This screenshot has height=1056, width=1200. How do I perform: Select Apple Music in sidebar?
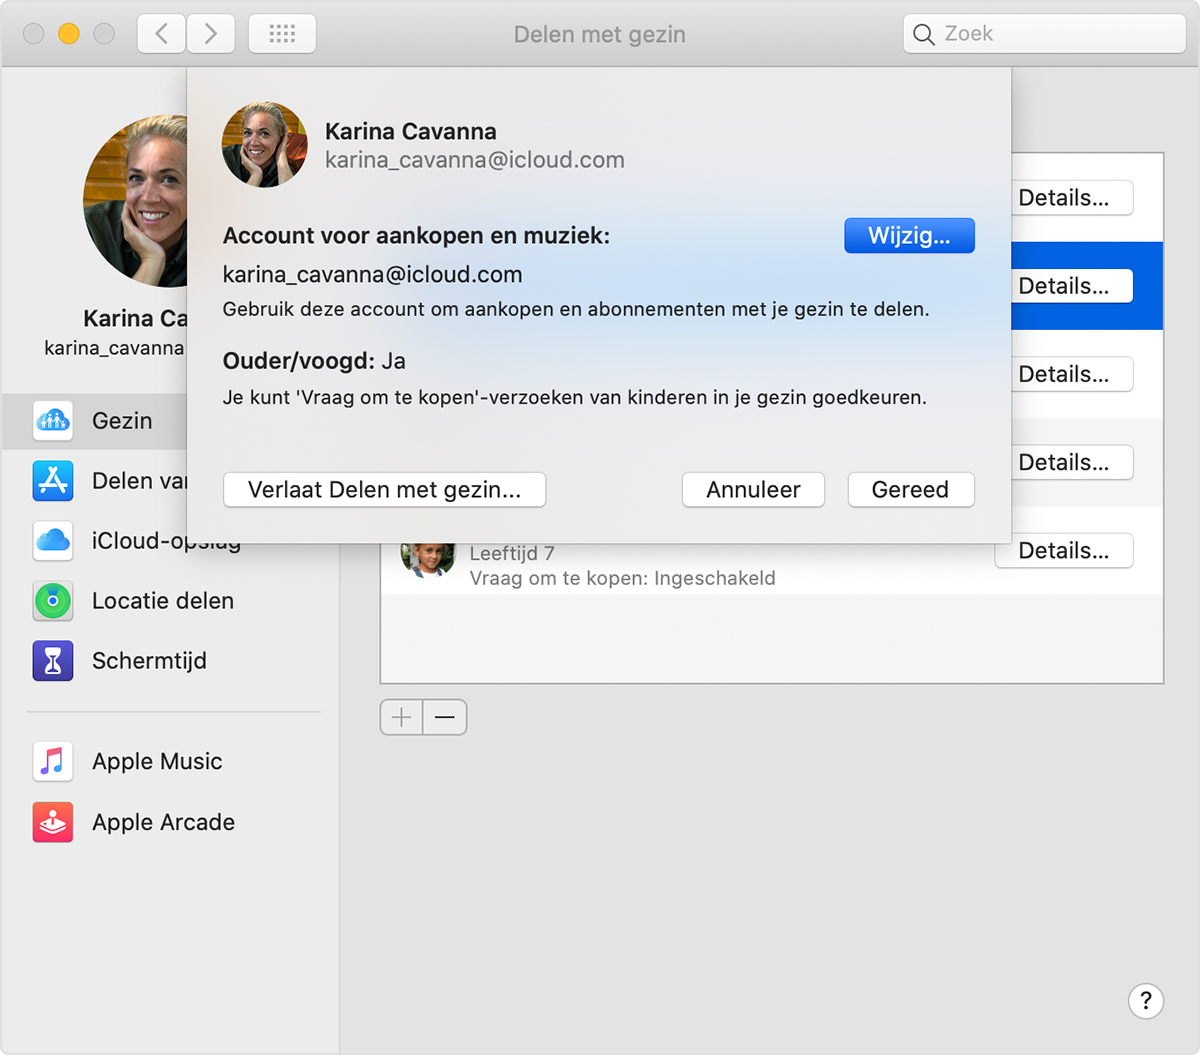pyautogui.click(x=156, y=762)
